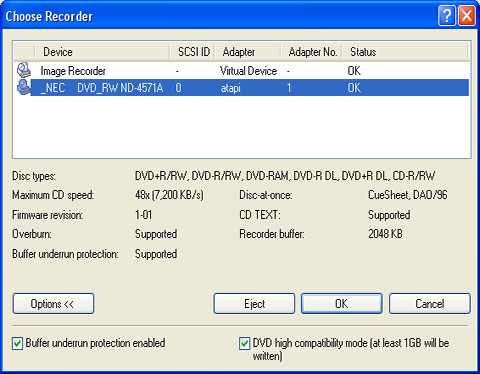The width and height of the screenshot is (480, 374).
Task: Close the Choose Recorder dialog
Action: [x=467, y=15]
